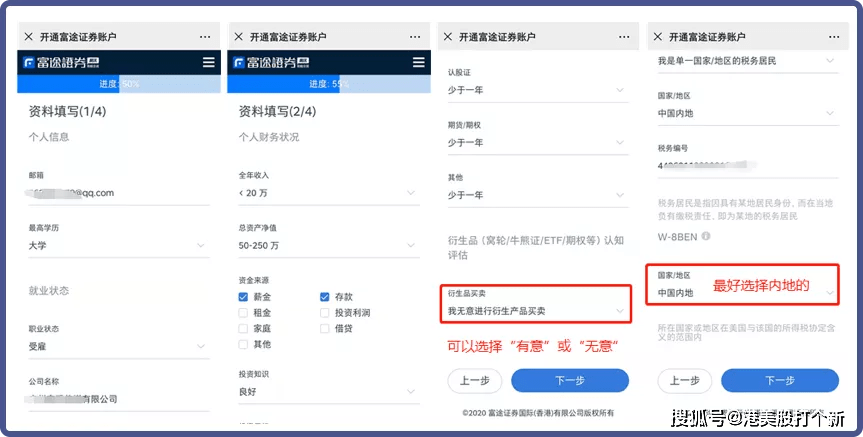Close fourth panel via X icon
863x437 pixels.
(x=658, y=37)
